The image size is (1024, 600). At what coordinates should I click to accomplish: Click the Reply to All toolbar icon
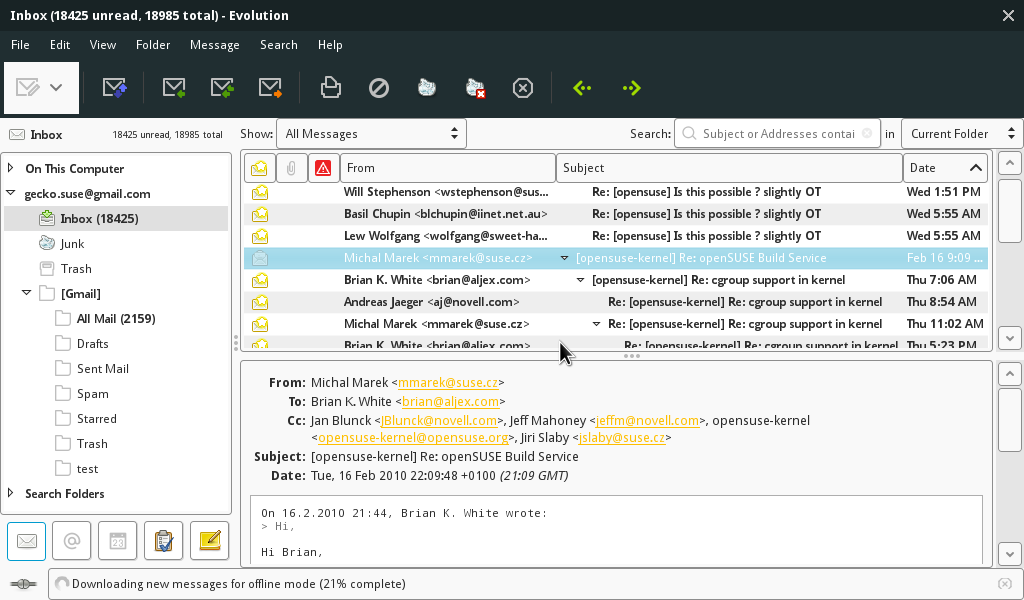coord(222,87)
